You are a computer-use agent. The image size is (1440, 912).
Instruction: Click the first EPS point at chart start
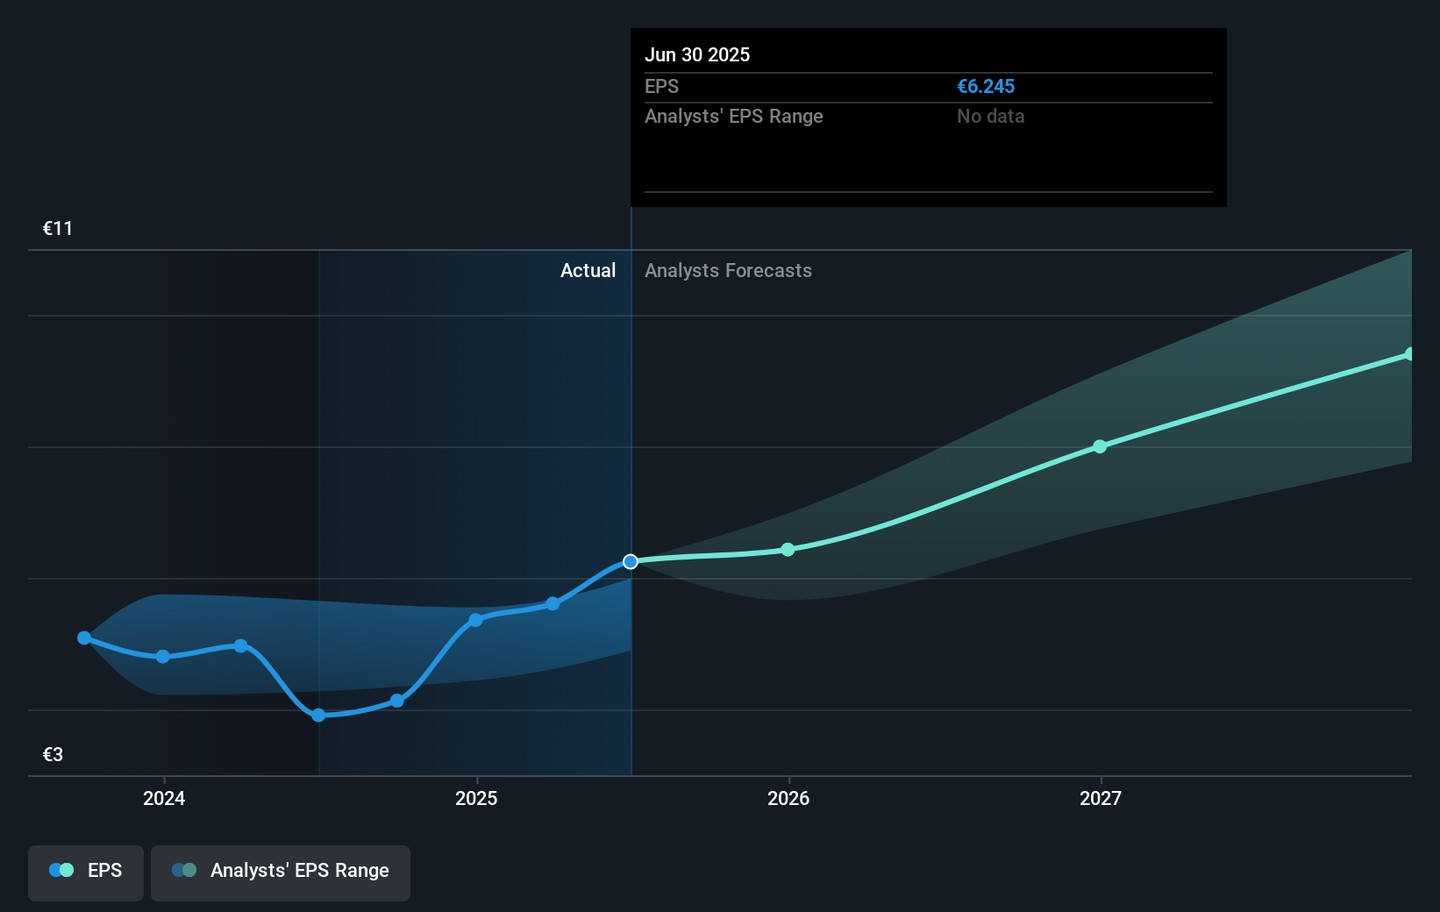point(84,638)
